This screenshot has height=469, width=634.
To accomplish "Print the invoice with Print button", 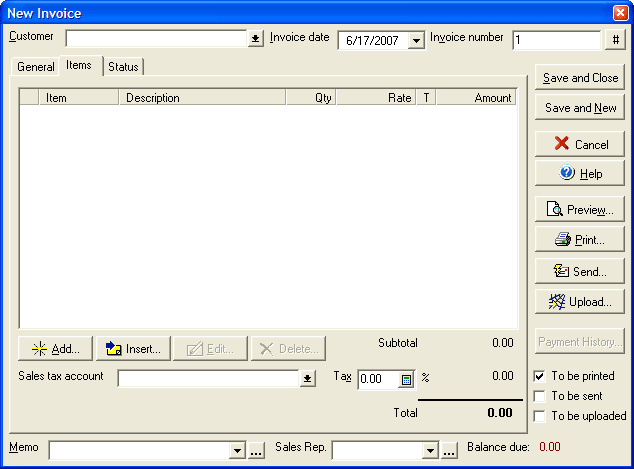I will tap(580, 241).
